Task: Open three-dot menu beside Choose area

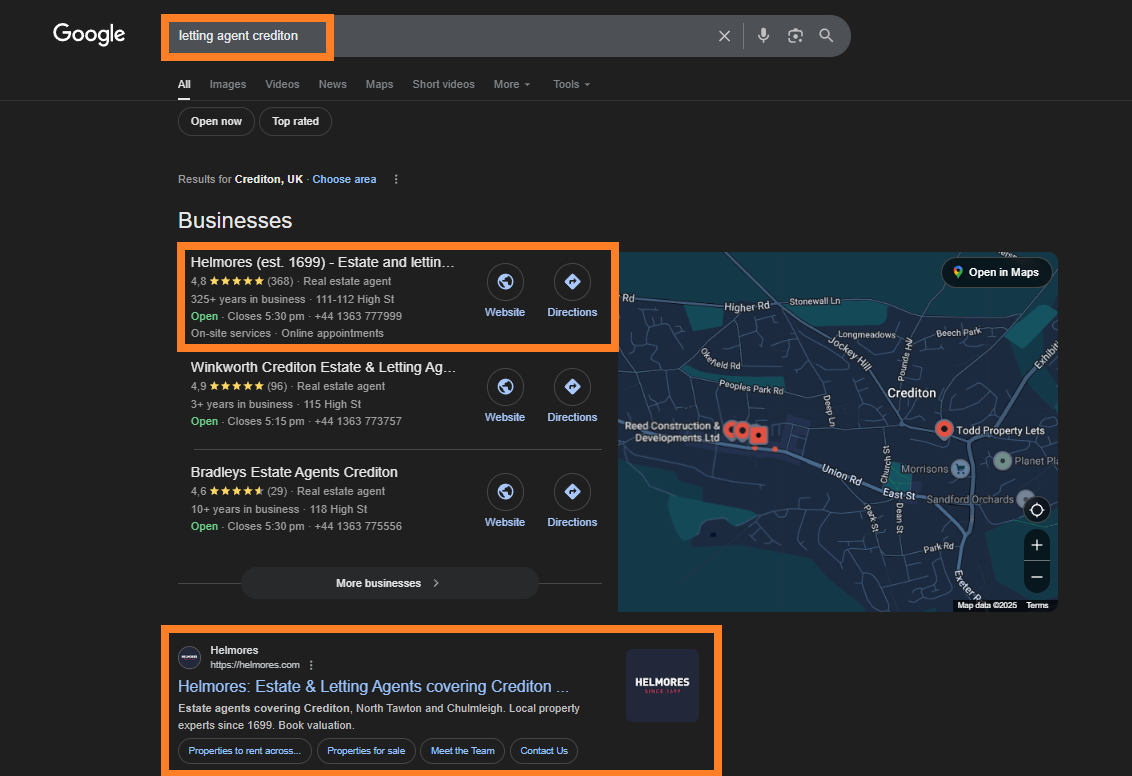Action: [x=396, y=179]
